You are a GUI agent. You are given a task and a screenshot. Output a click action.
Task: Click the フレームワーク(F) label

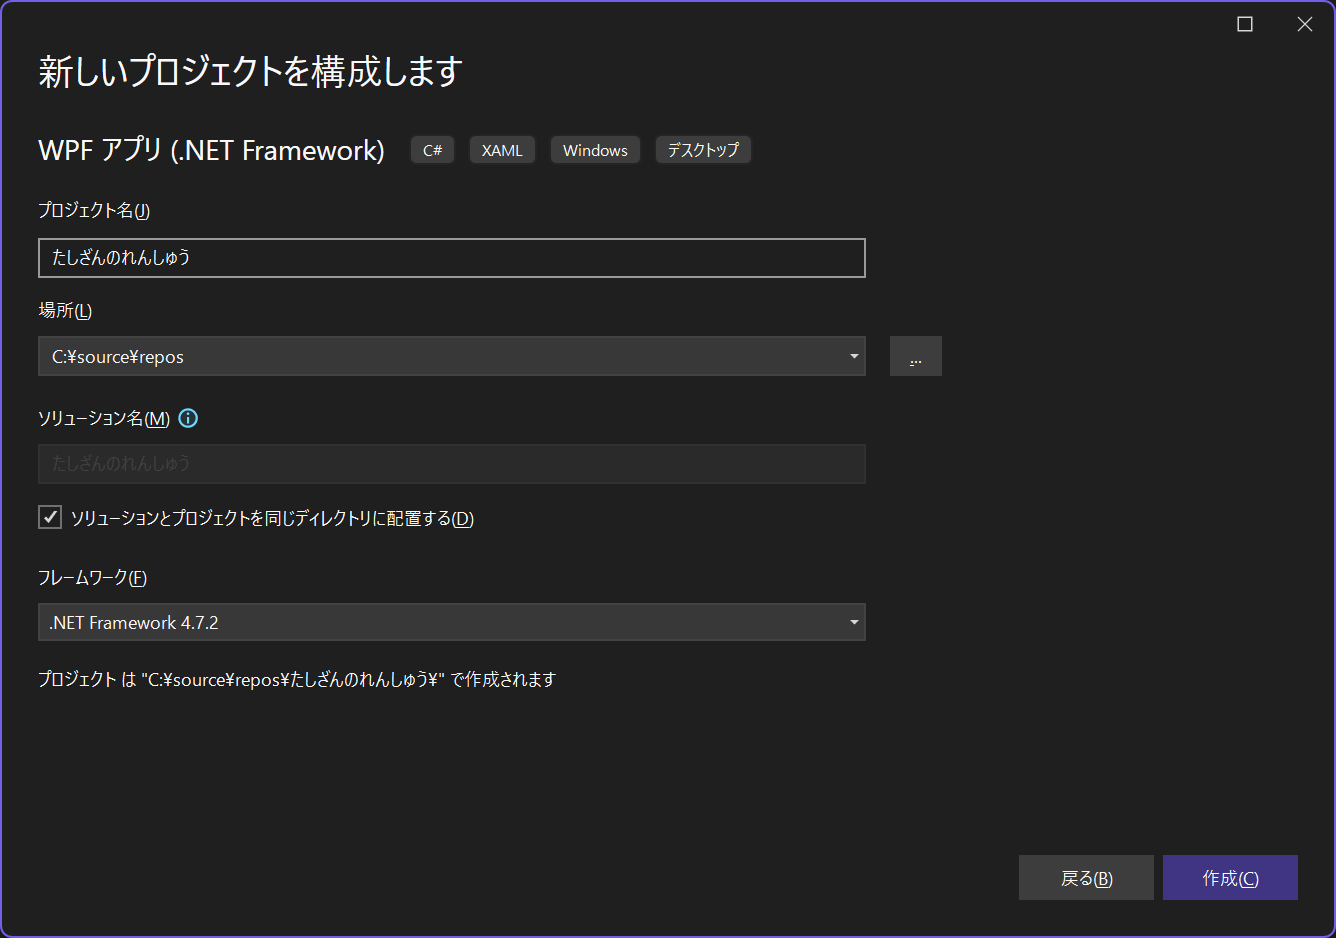click(x=92, y=578)
